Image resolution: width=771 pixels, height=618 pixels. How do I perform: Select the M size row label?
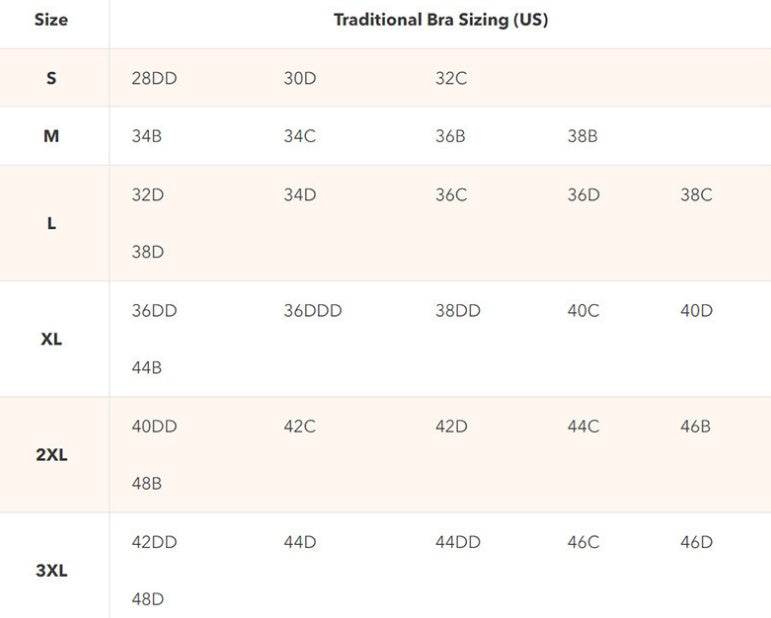(x=51, y=136)
